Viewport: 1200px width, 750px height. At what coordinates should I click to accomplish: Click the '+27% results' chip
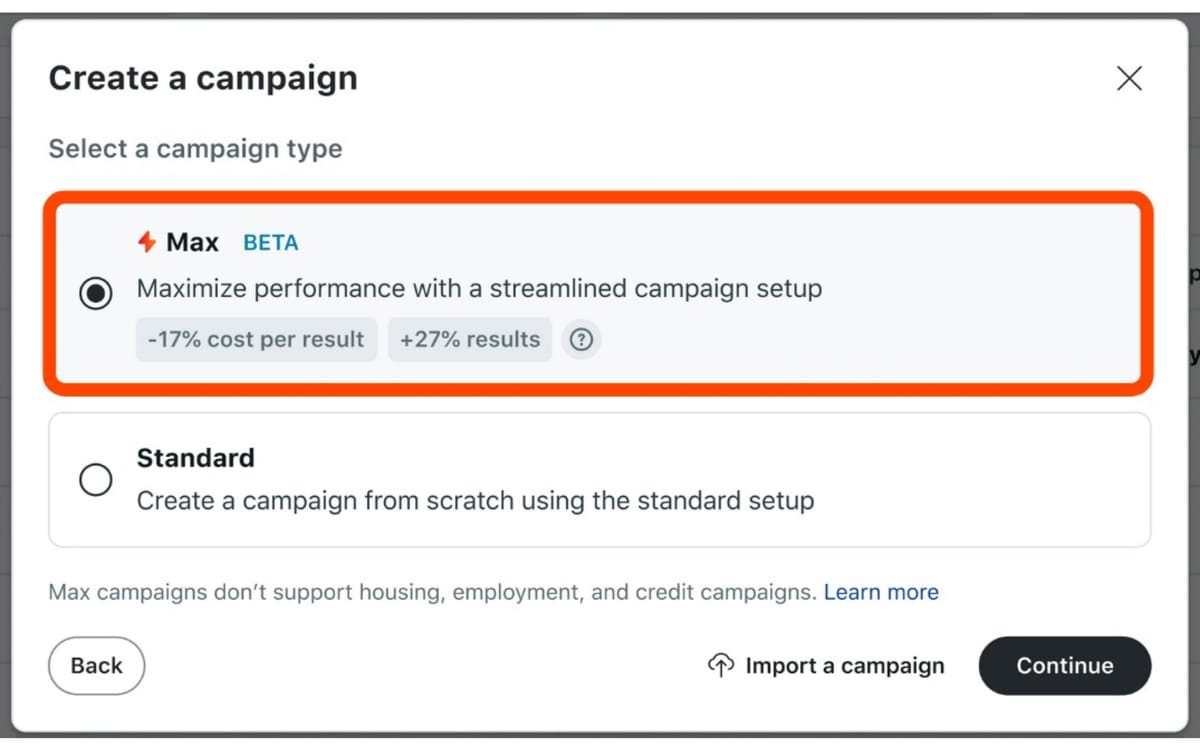(x=470, y=340)
